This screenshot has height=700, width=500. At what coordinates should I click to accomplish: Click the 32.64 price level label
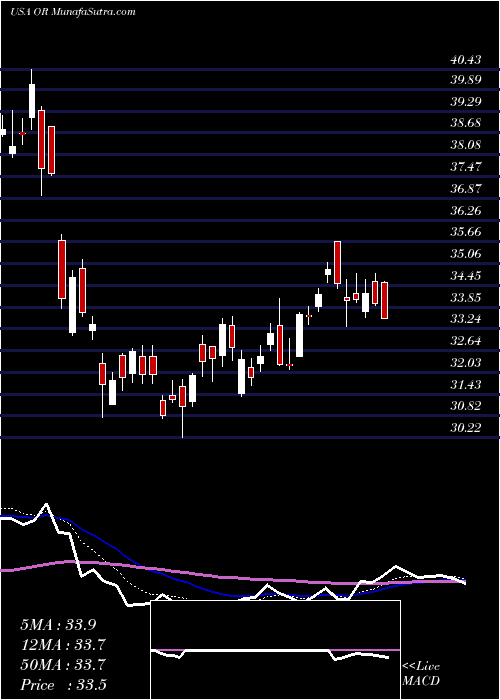(x=466, y=341)
